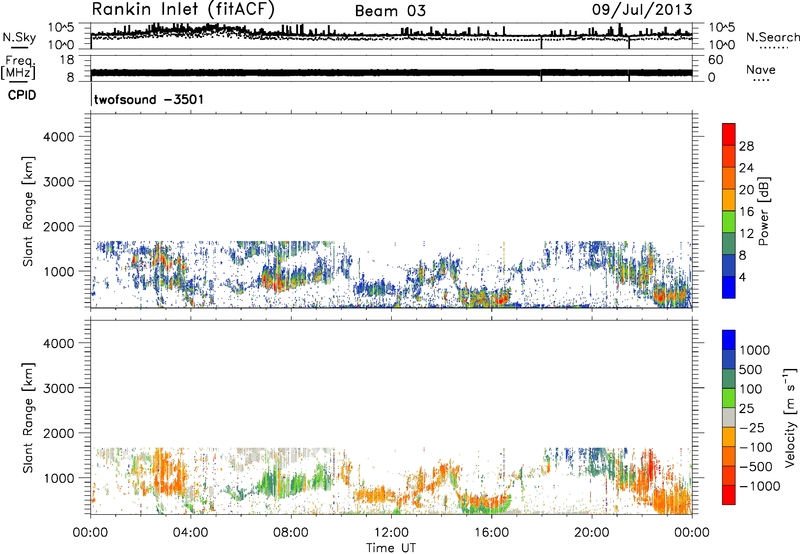Click the 'Power [dB]' colorbar label
Screen dimensions: 800x554
(763, 211)
